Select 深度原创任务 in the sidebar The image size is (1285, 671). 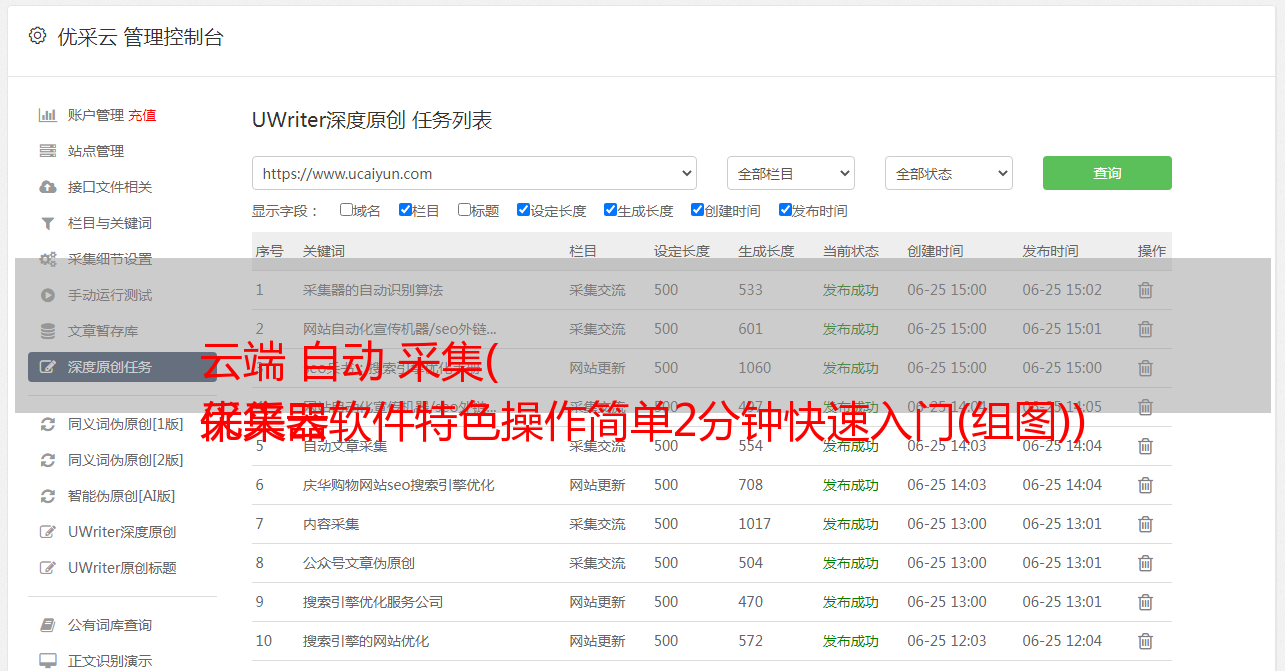pyautogui.click(x=122, y=367)
